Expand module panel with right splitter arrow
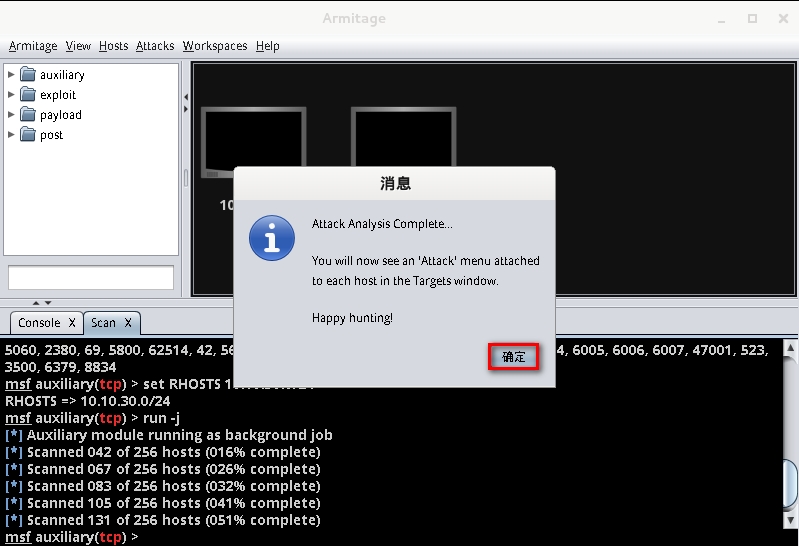Screen dimensions: 799x546 coord(186,109)
